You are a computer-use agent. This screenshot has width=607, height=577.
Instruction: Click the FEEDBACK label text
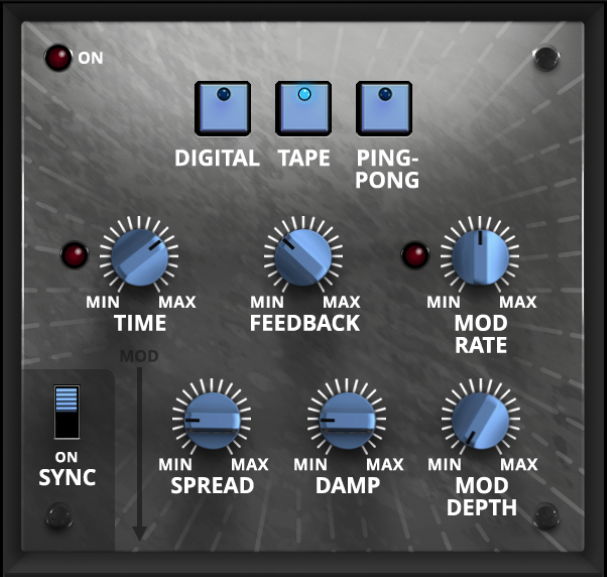305,323
